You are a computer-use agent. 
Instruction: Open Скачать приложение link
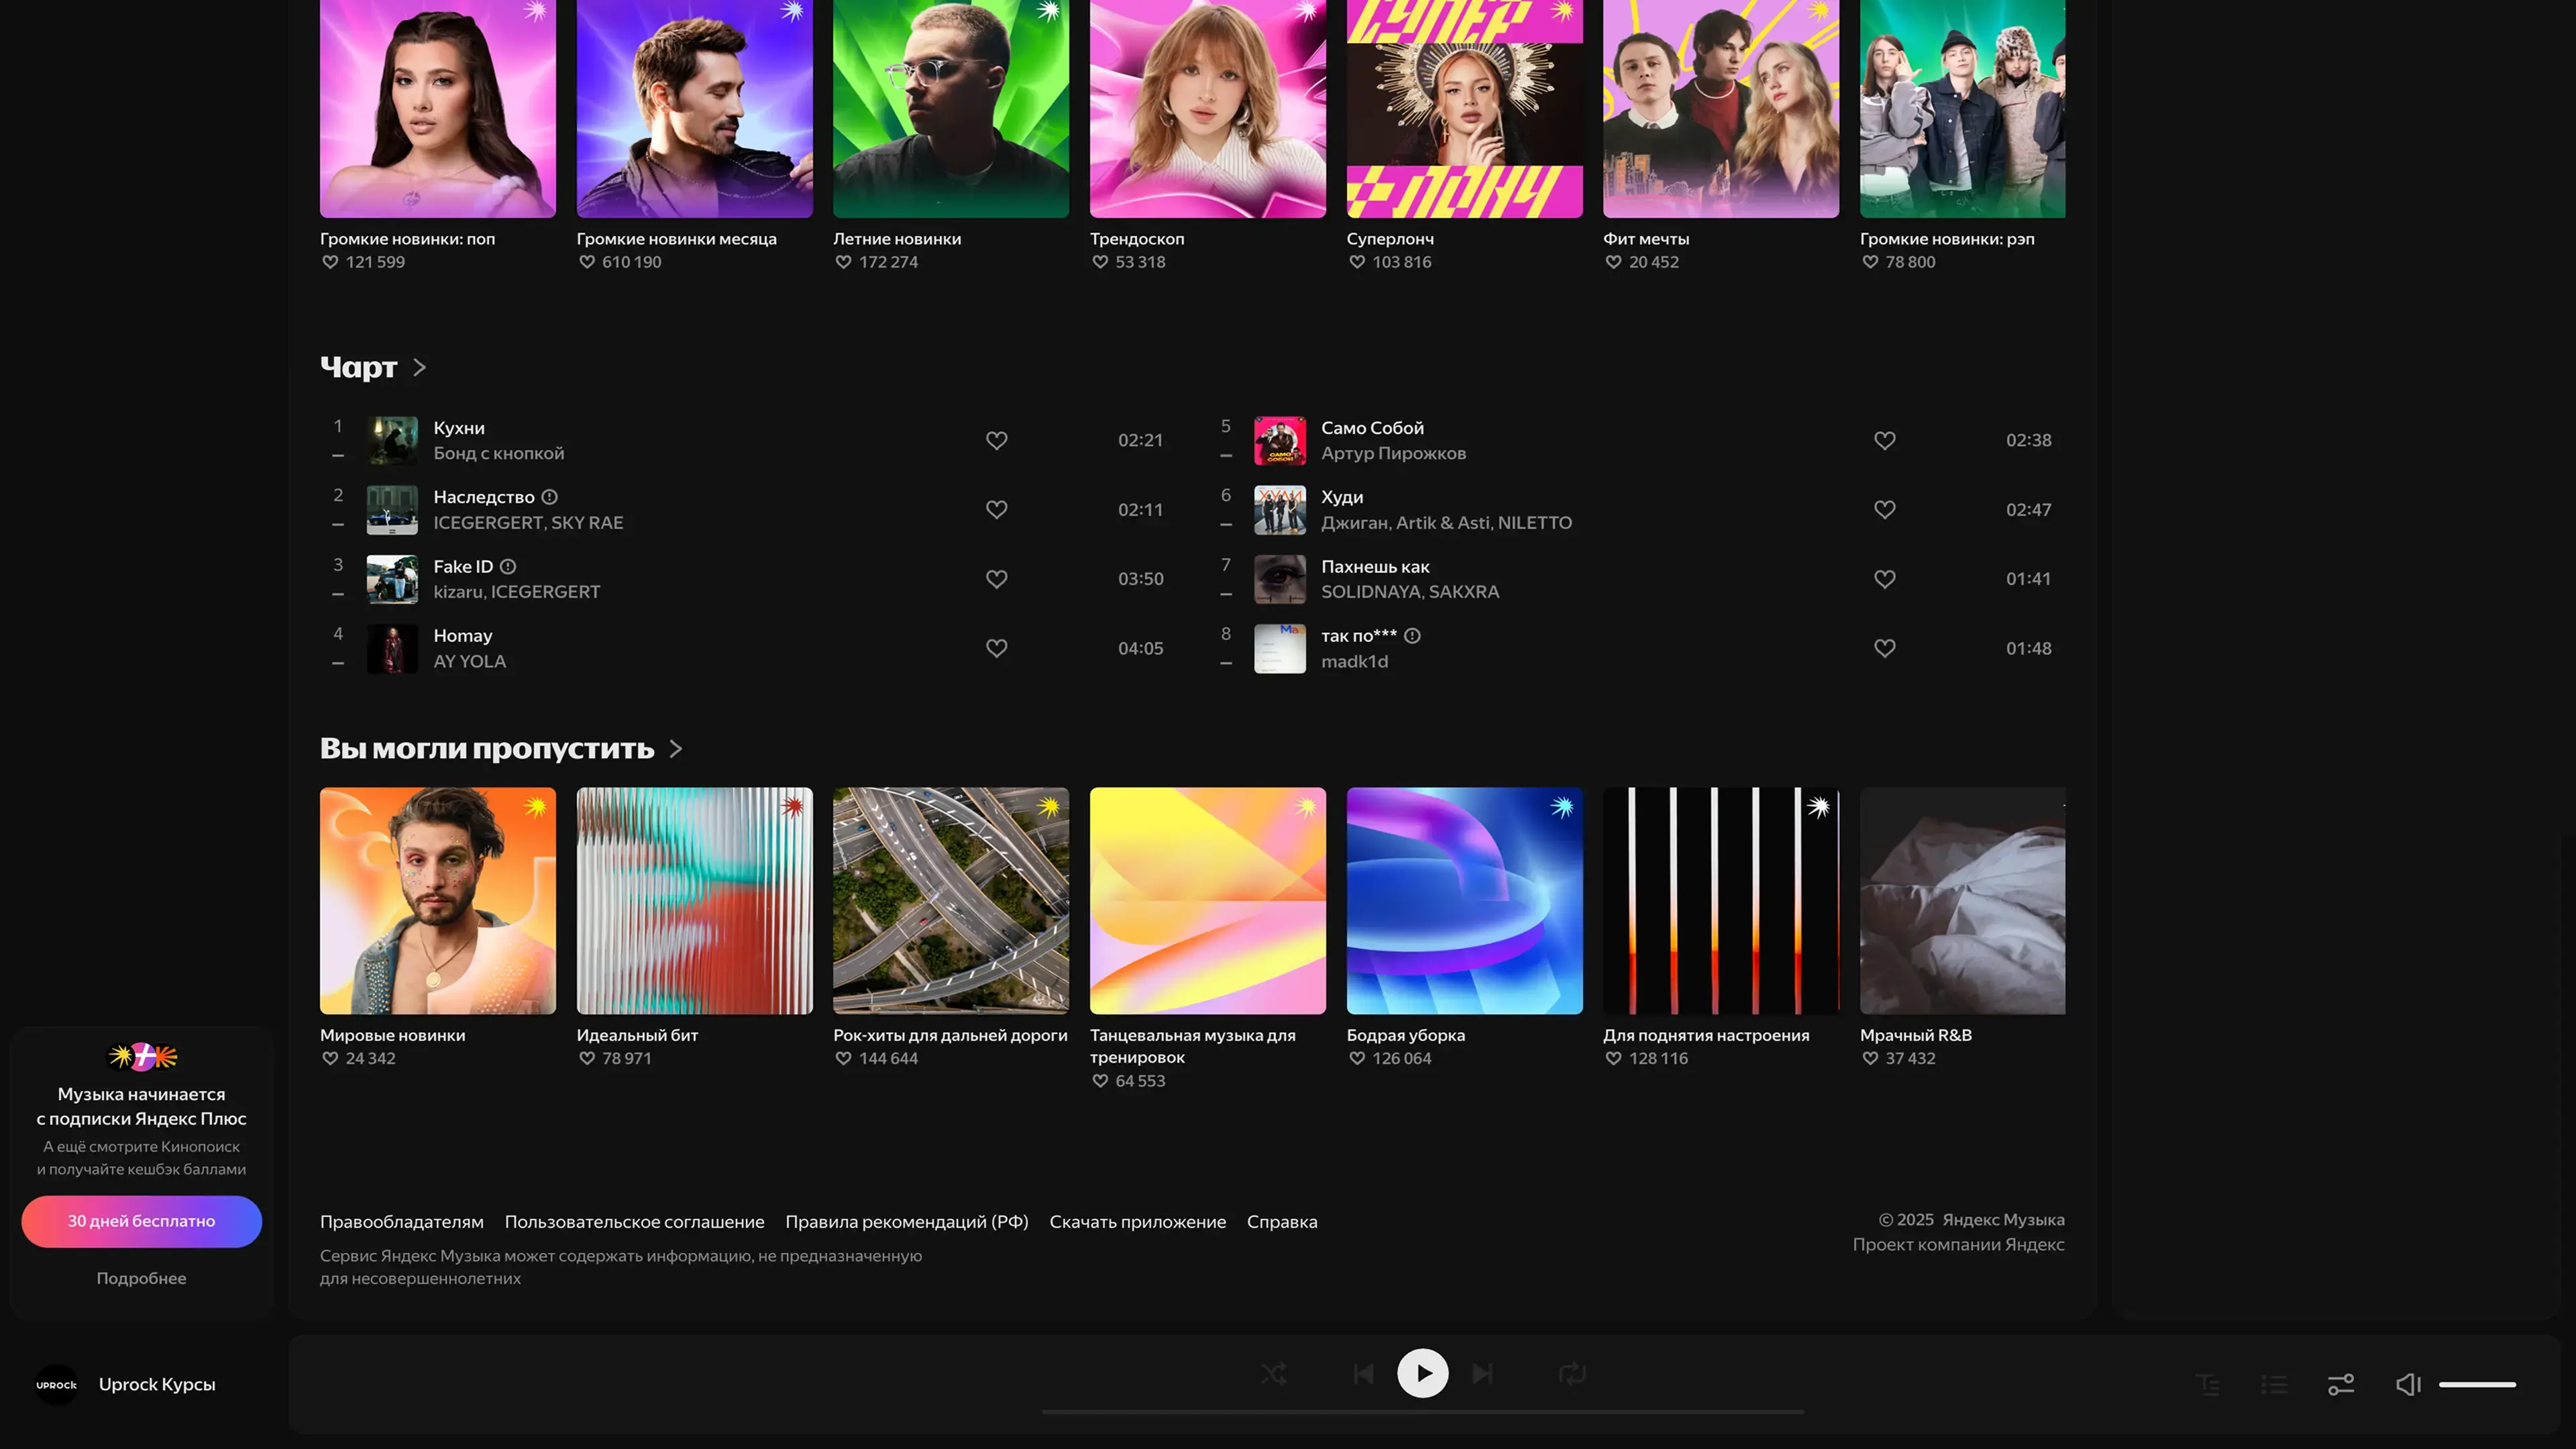tap(1137, 1222)
